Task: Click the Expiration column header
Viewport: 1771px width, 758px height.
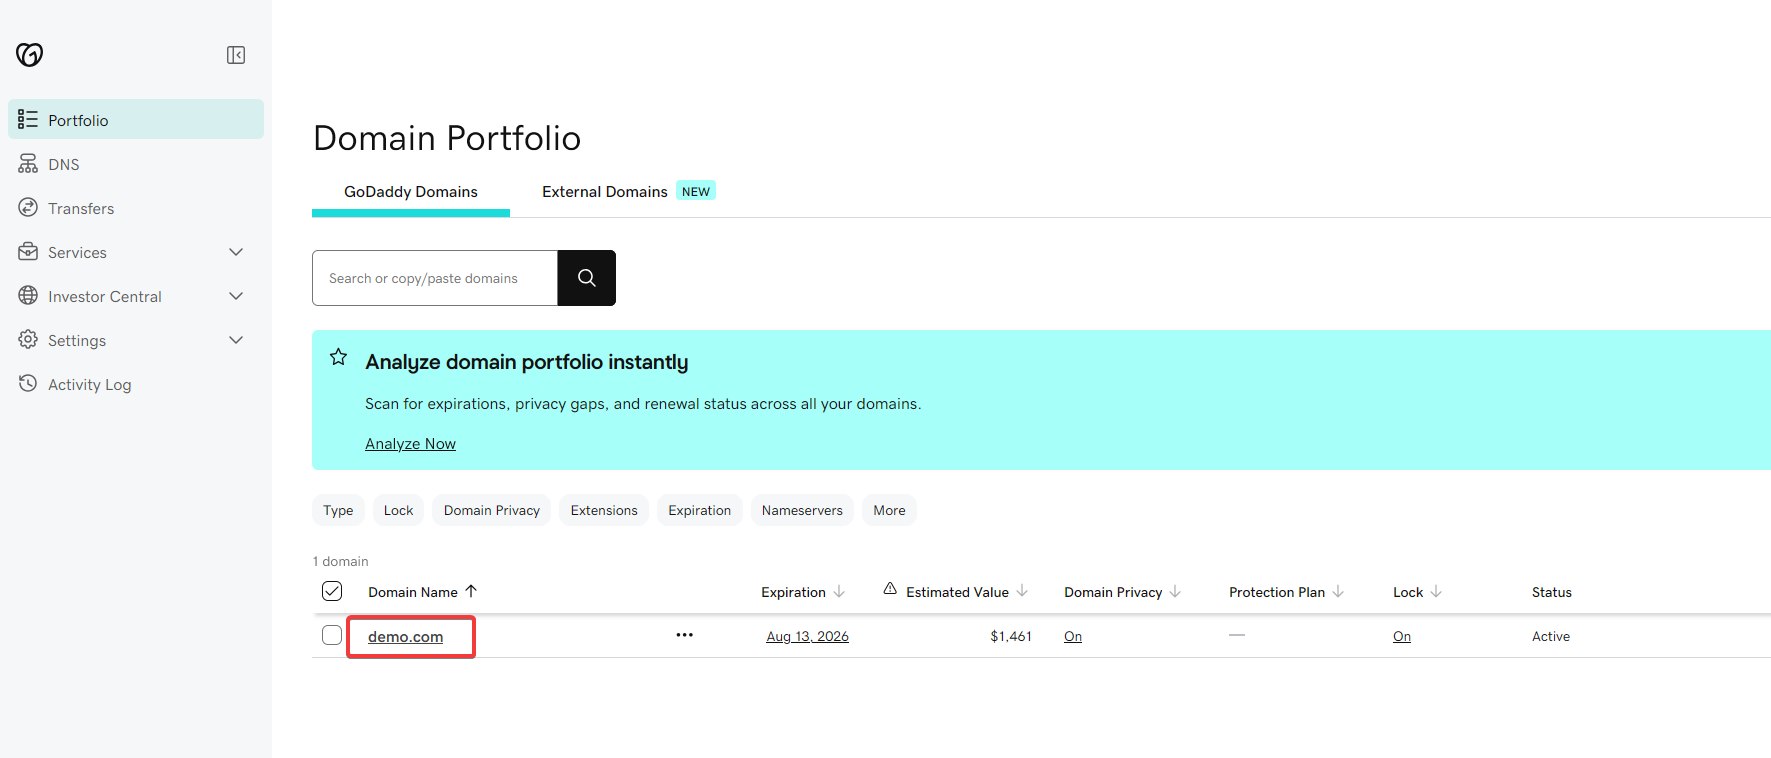Action: point(793,592)
